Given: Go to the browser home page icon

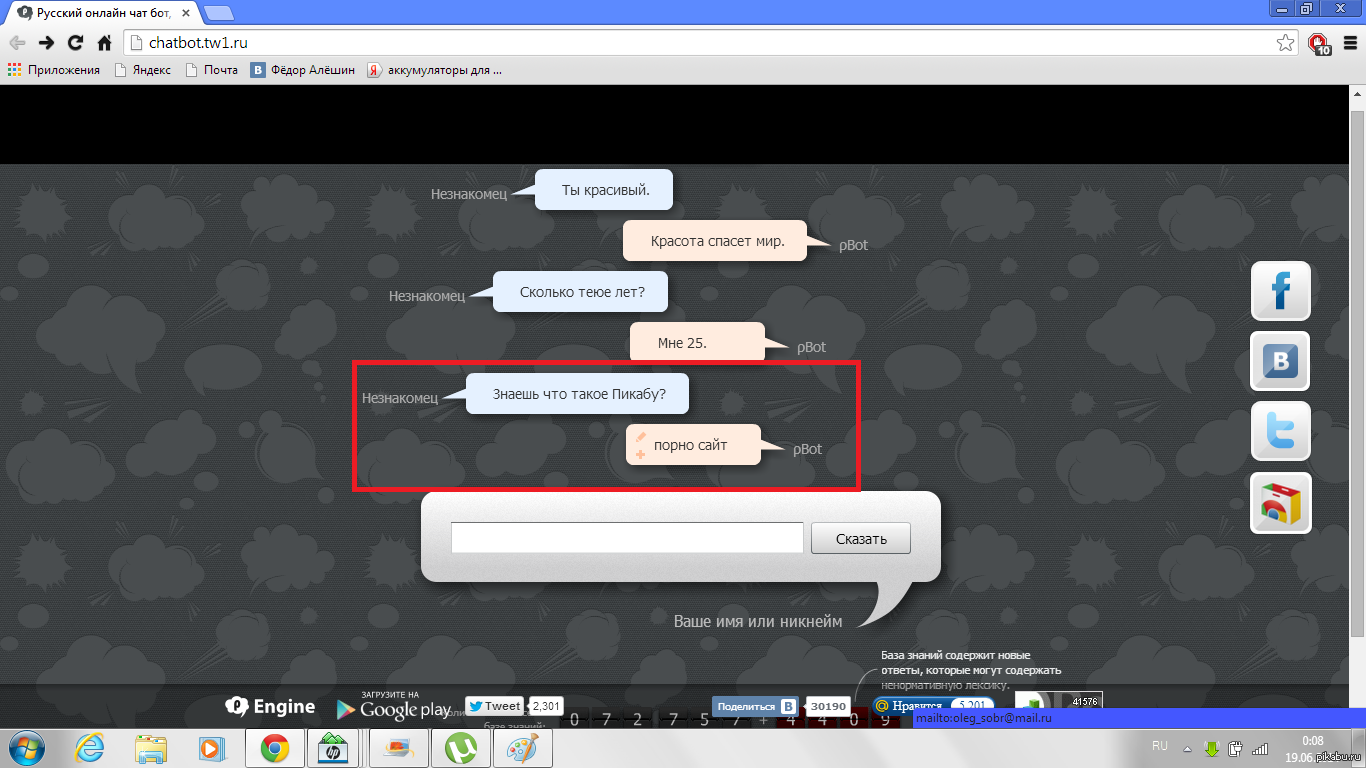Looking at the screenshot, I should (104, 43).
